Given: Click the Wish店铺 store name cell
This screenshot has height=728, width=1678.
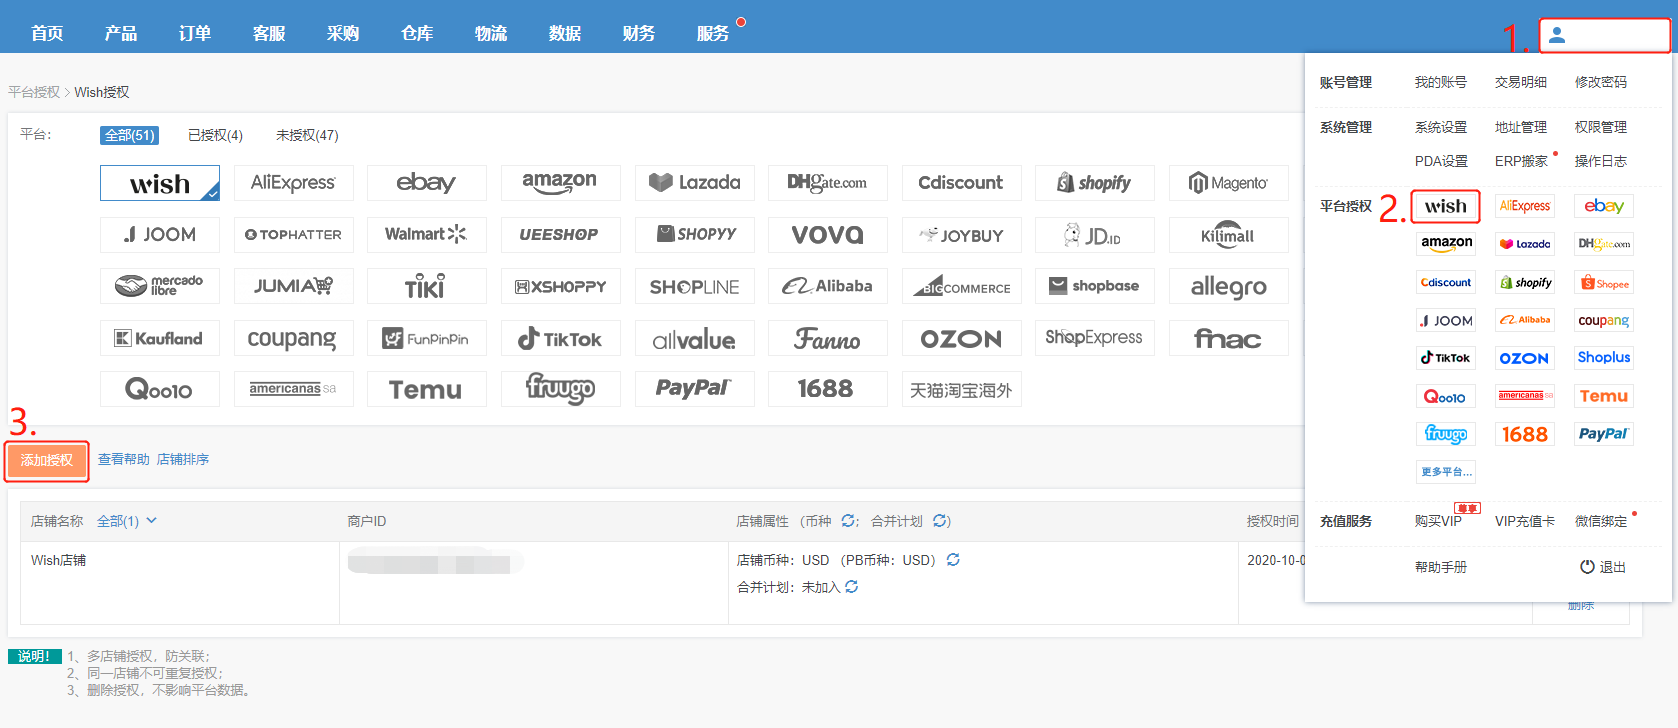Looking at the screenshot, I should pyautogui.click(x=59, y=560).
